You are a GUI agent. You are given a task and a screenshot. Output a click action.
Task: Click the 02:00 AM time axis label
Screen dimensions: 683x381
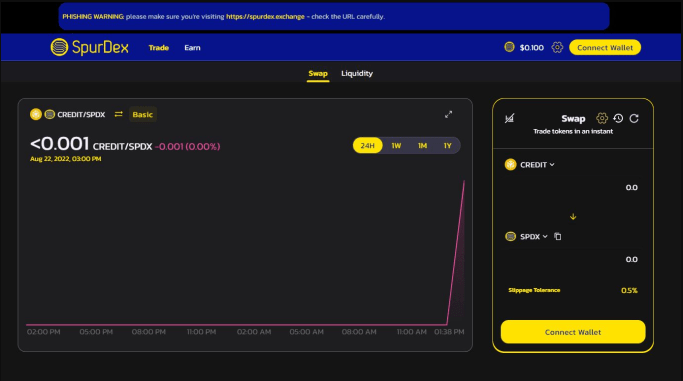pos(254,332)
